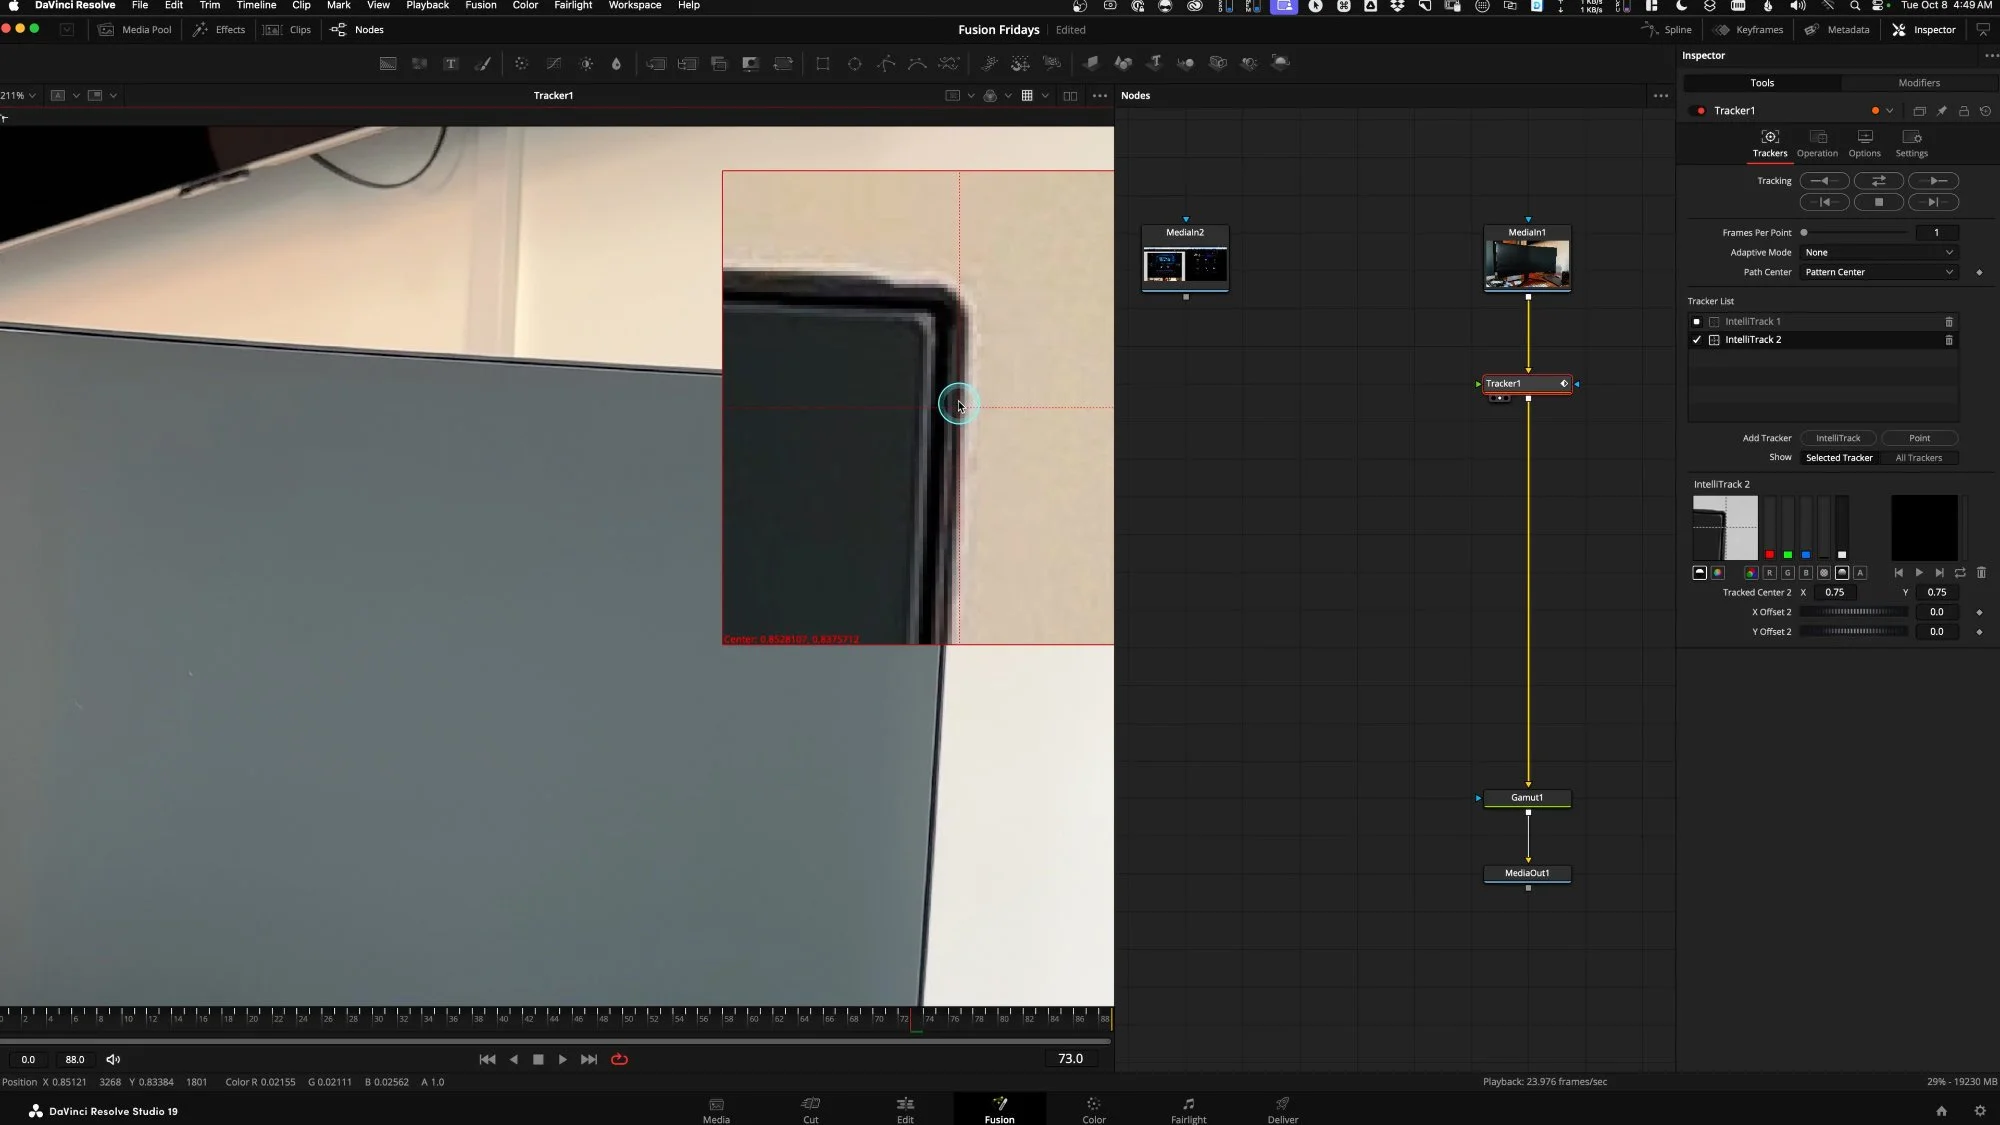Click the track reverse button
The image size is (2000, 1125).
(1824, 181)
